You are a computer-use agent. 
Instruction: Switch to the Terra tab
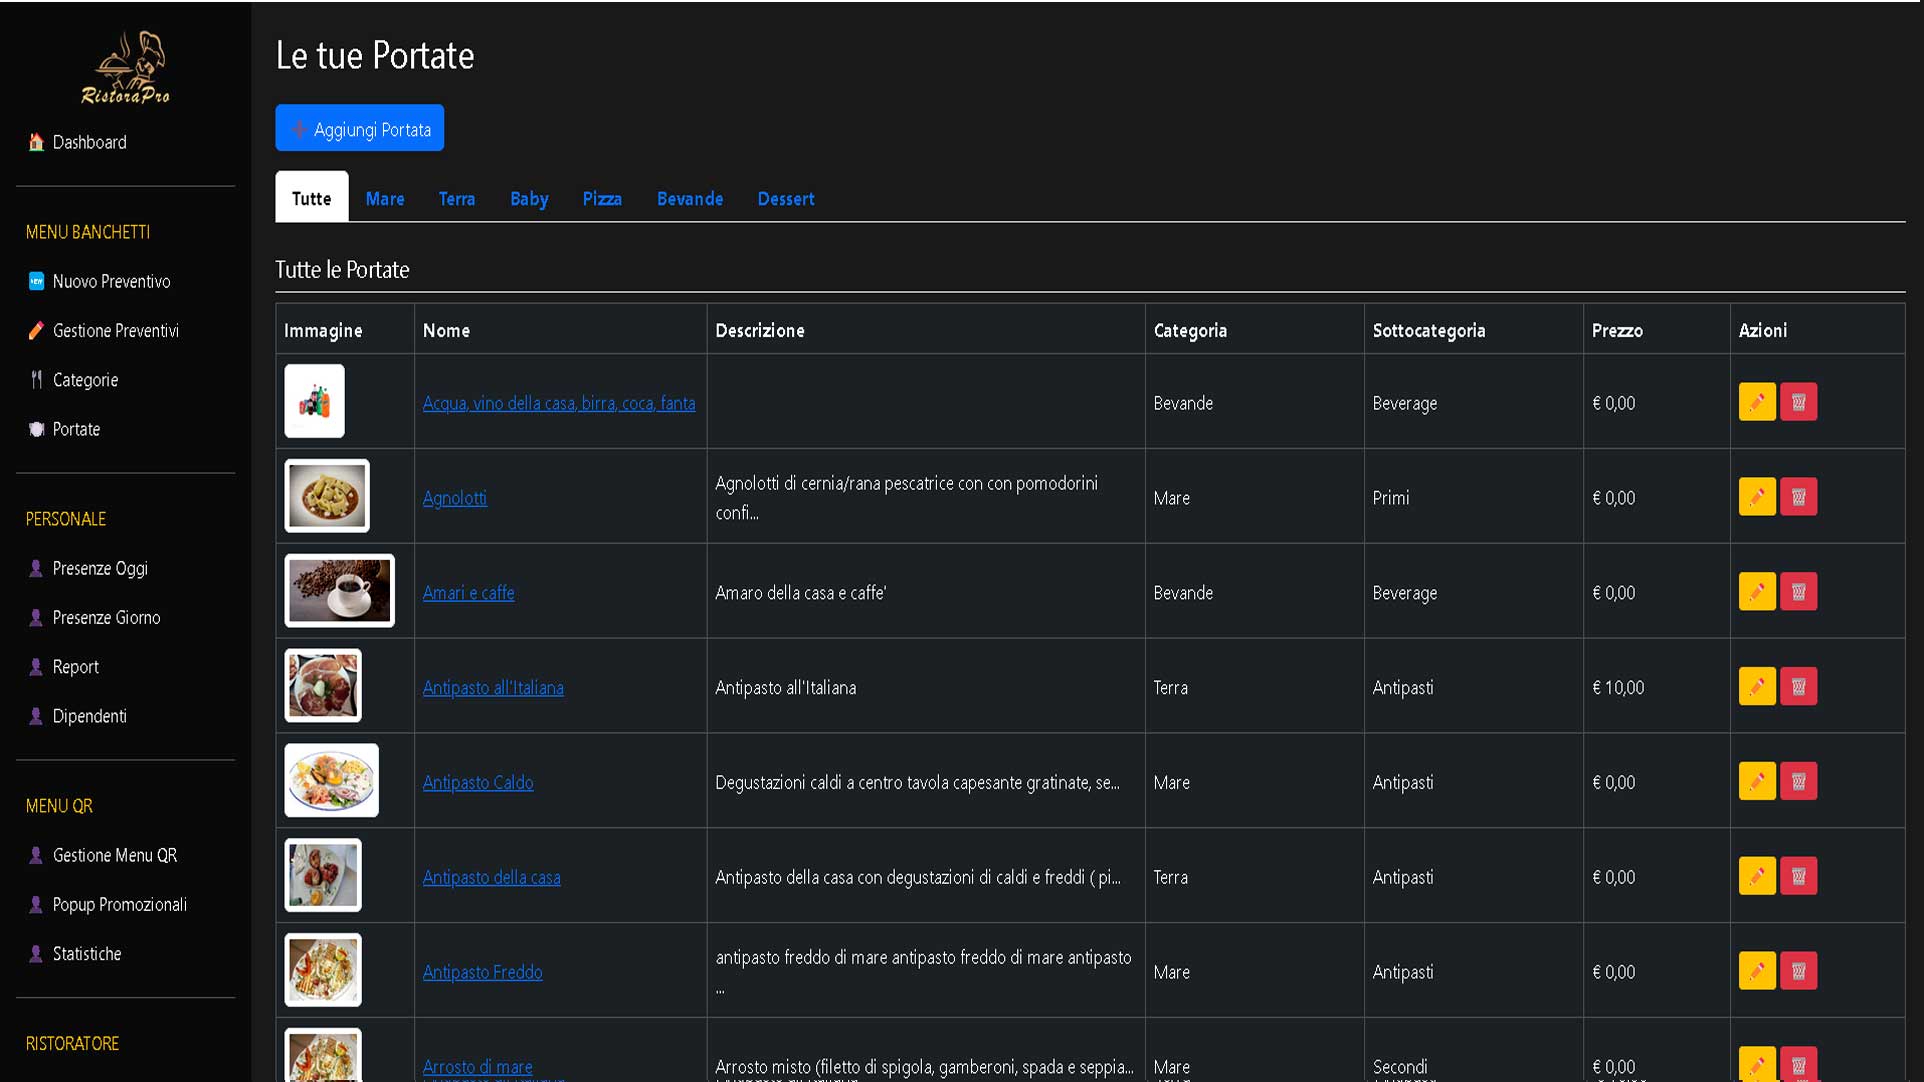pyautogui.click(x=457, y=198)
